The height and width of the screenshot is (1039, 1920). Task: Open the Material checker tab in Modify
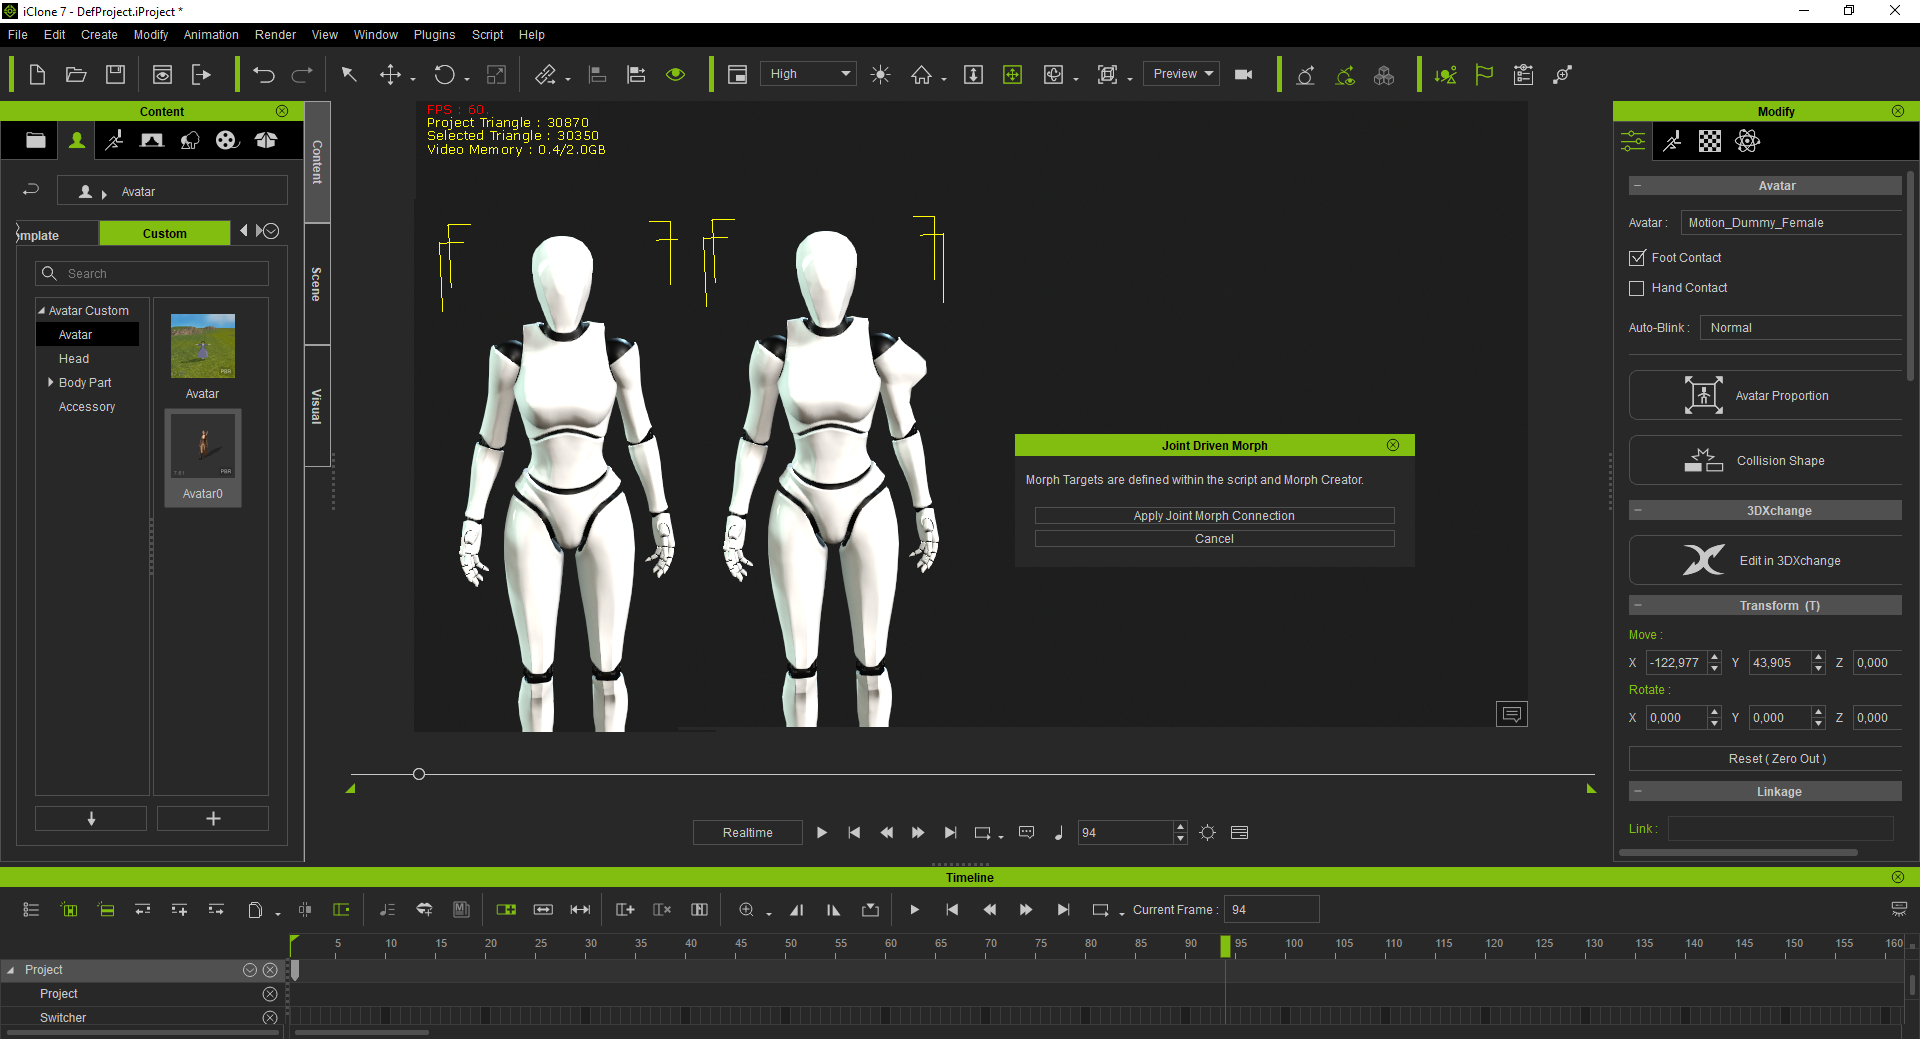point(1710,141)
